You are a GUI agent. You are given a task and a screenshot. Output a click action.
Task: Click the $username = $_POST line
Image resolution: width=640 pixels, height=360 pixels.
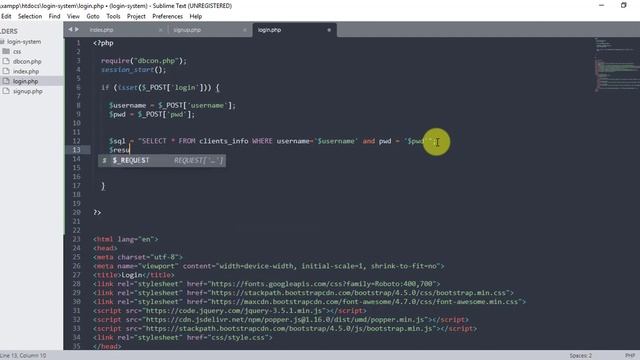tap(172, 105)
